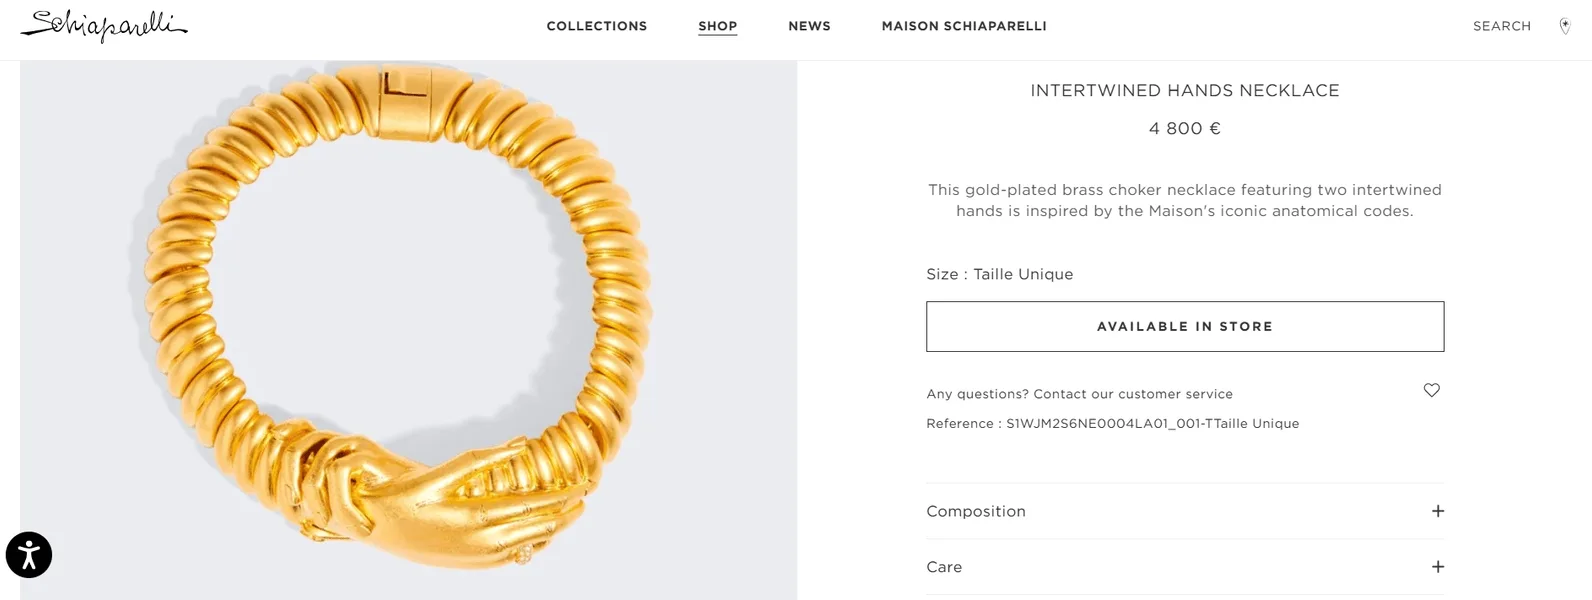Expand the Care section
The height and width of the screenshot is (600, 1592).
(1185, 567)
